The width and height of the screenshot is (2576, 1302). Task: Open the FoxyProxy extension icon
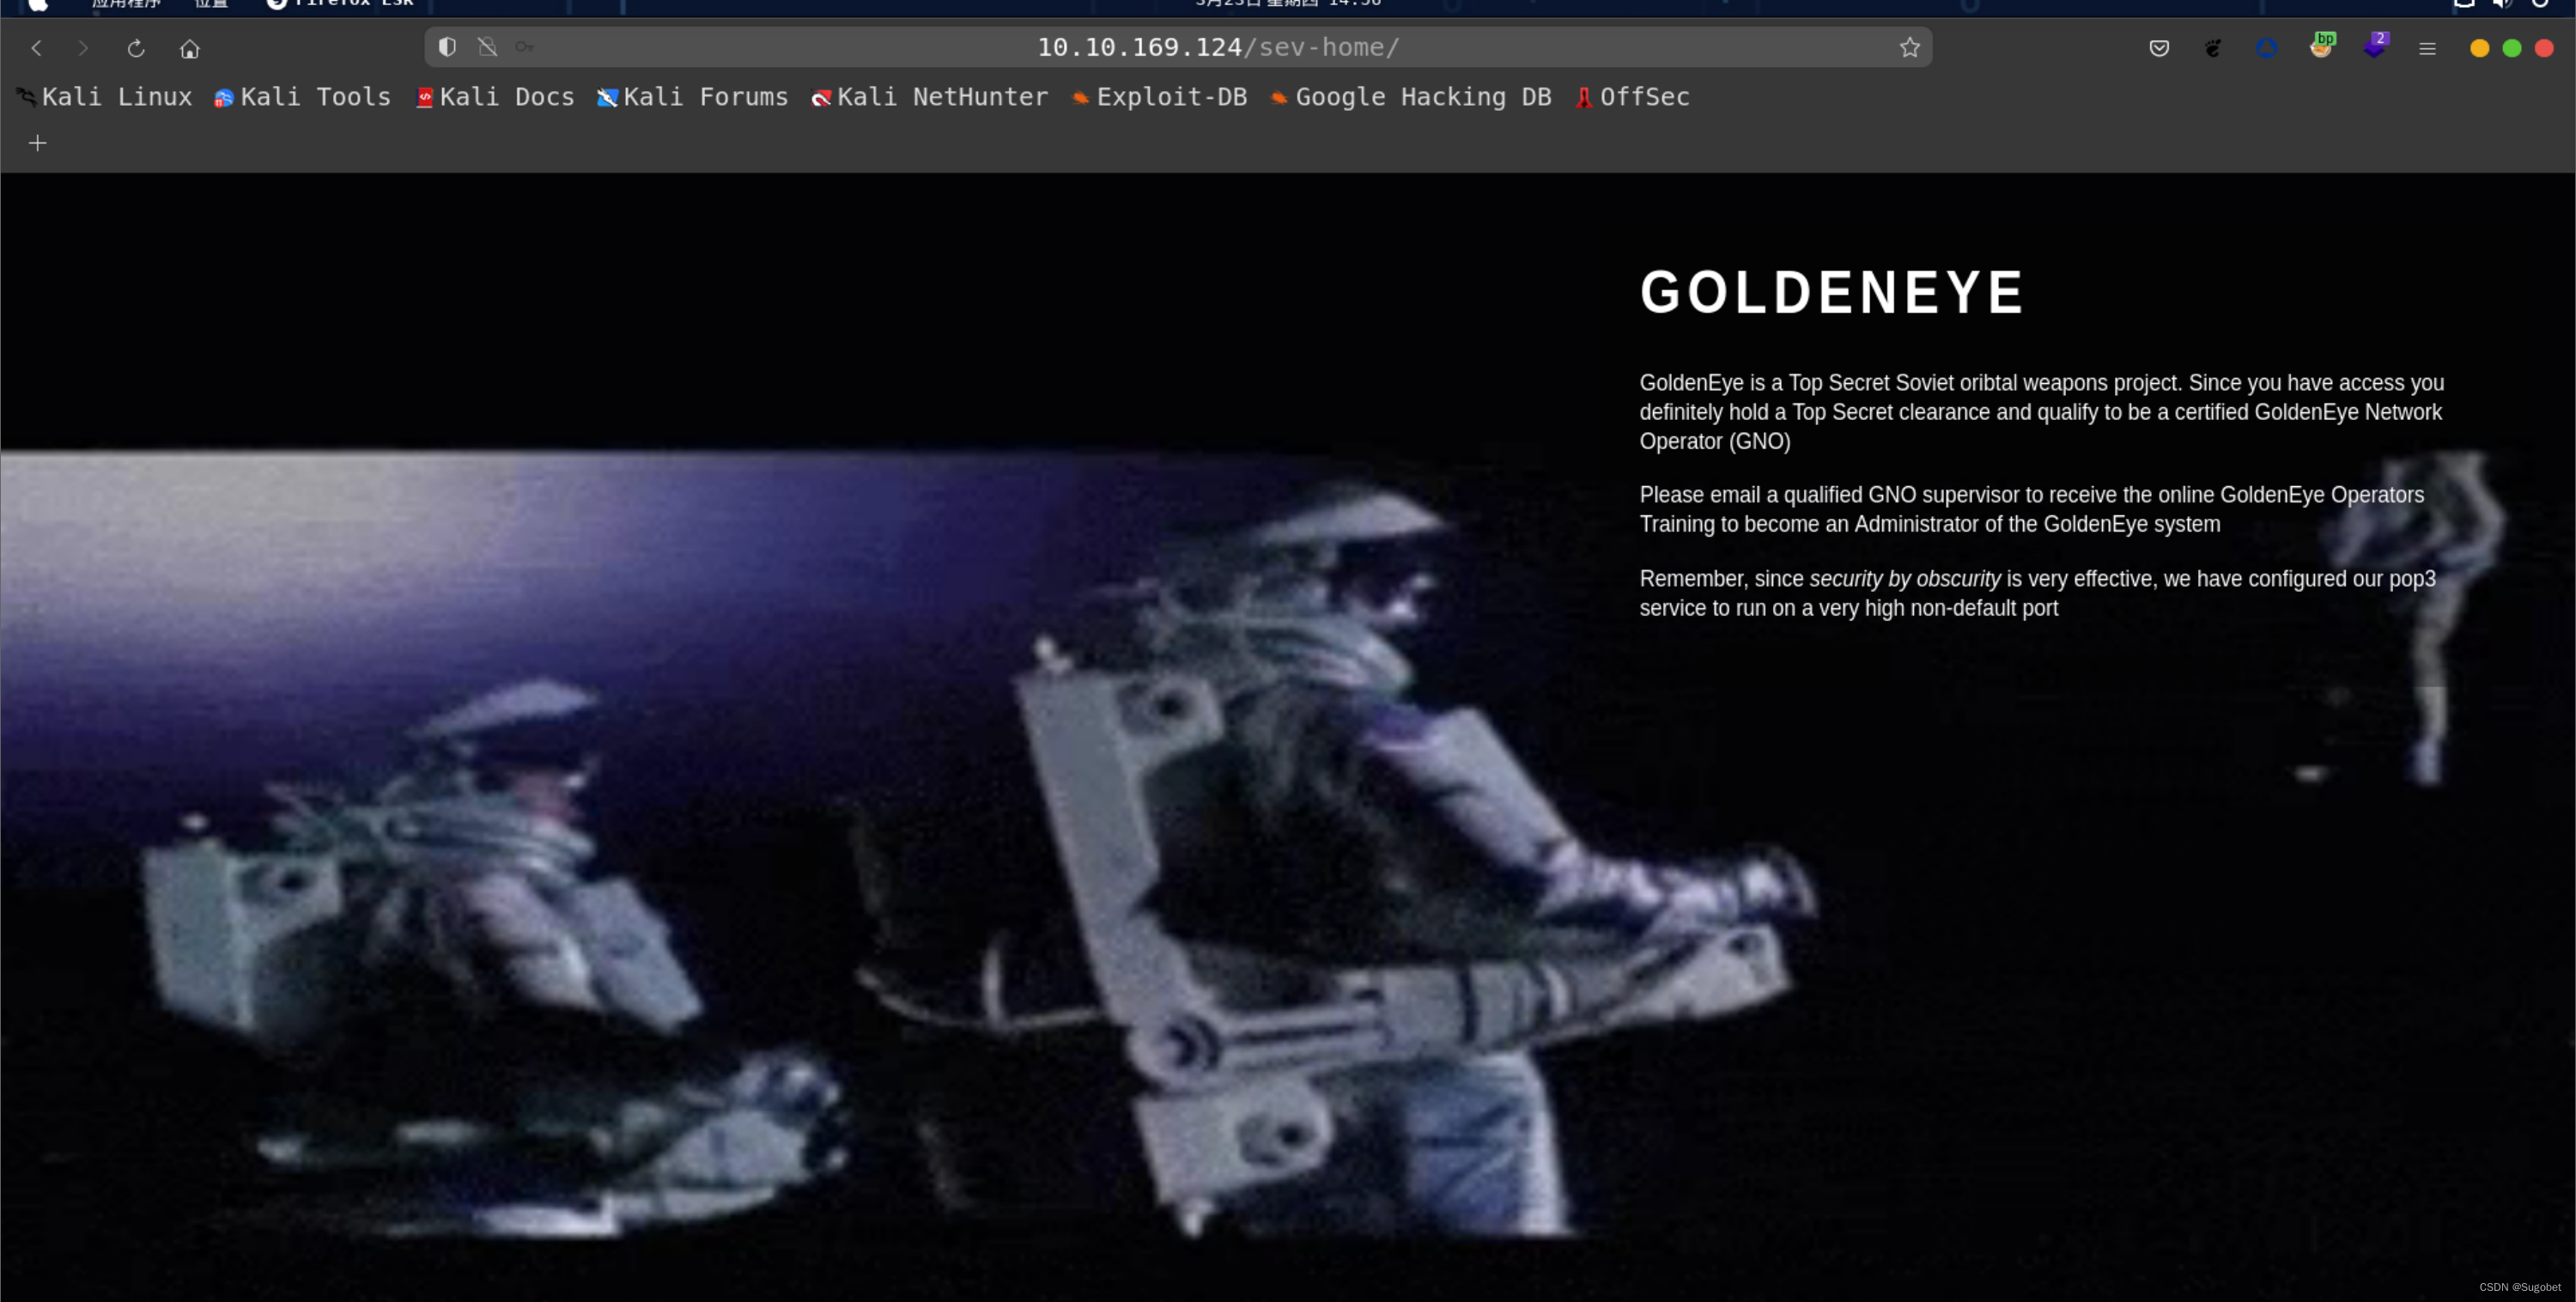pyautogui.click(x=2321, y=47)
